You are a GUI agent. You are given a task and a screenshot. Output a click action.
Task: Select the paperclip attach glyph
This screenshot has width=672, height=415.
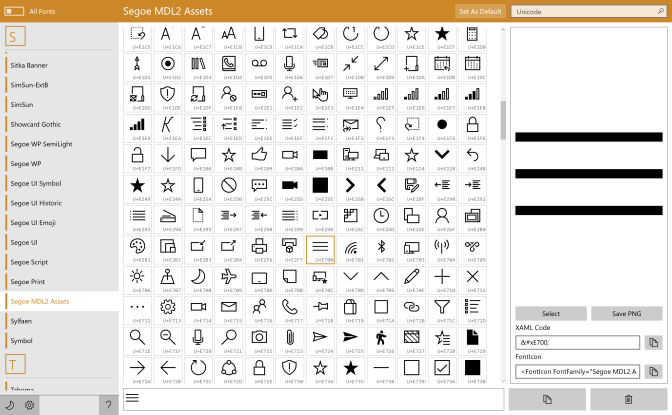(x=290, y=341)
